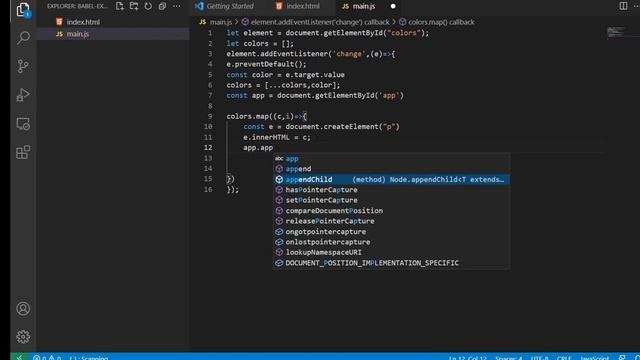Viewport: 640px width, 360px height.
Task: Switch to Getting Started tab
Action: point(224,6)
